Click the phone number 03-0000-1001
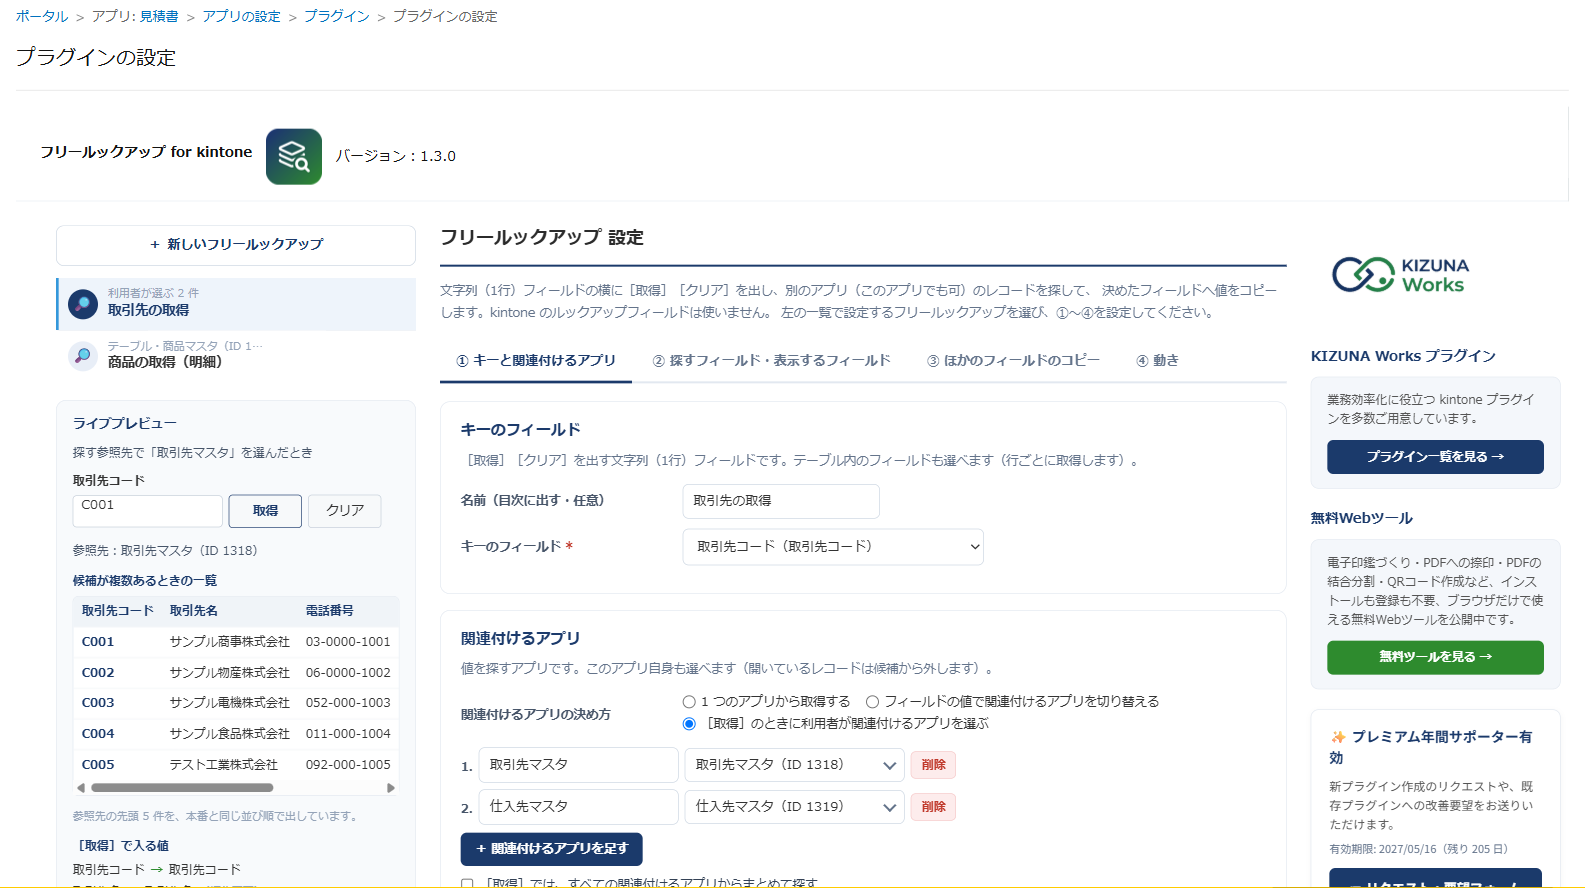Screen dimensions: 1585x888 pyautogui.click(x=348, y=642)
